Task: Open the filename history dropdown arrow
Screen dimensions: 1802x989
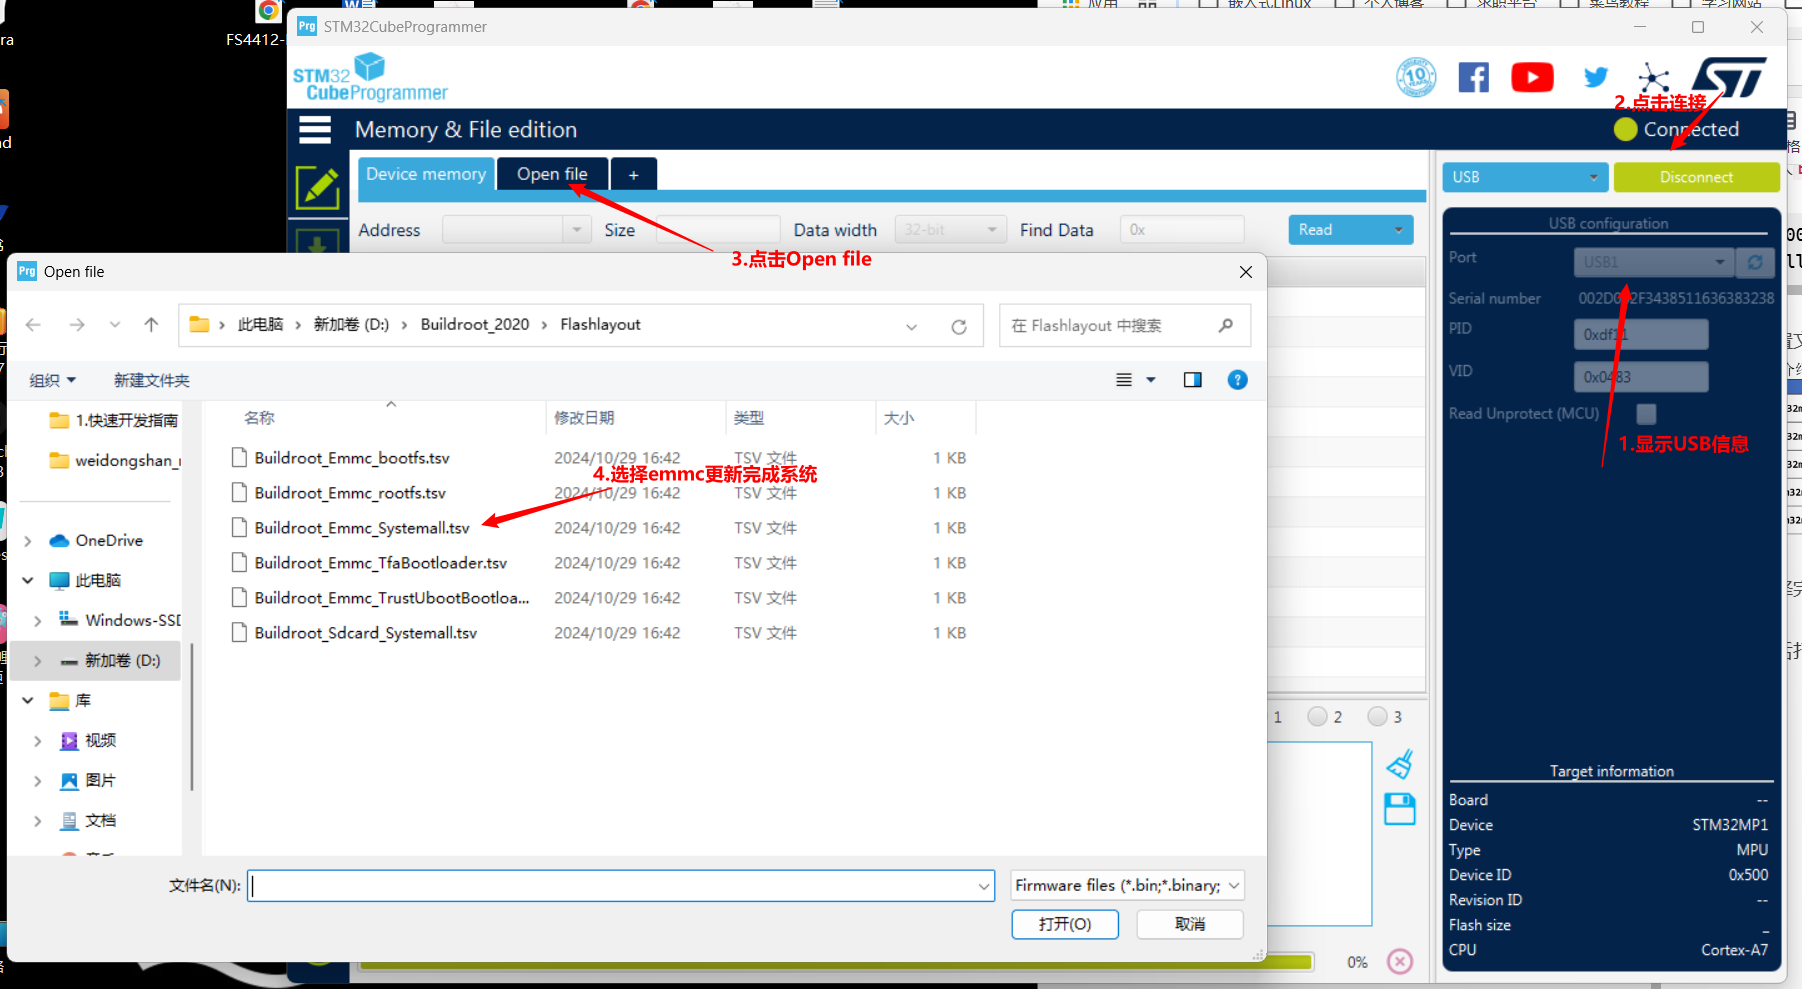Action: pyautogui.click(x=984, y=886)
